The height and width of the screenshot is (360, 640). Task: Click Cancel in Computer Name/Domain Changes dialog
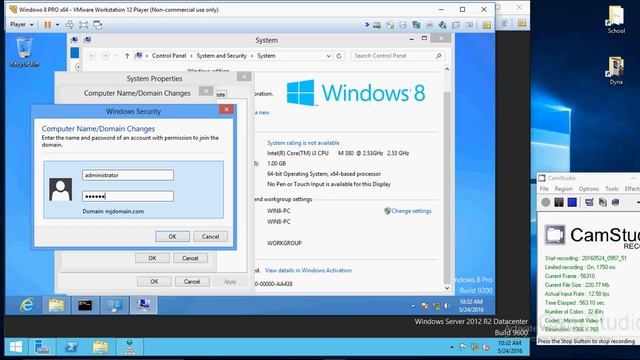(x=190, y=258)
